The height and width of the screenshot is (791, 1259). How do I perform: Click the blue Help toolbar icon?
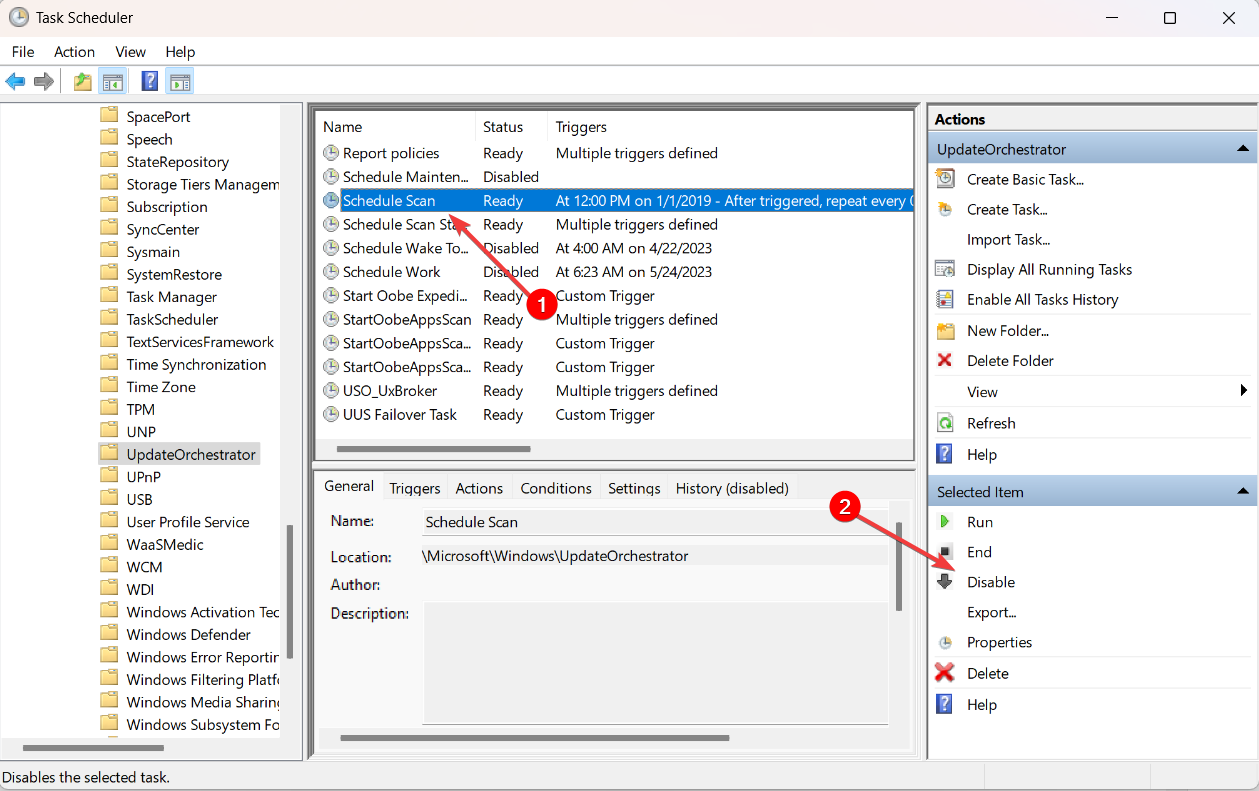tap(149, 82)
